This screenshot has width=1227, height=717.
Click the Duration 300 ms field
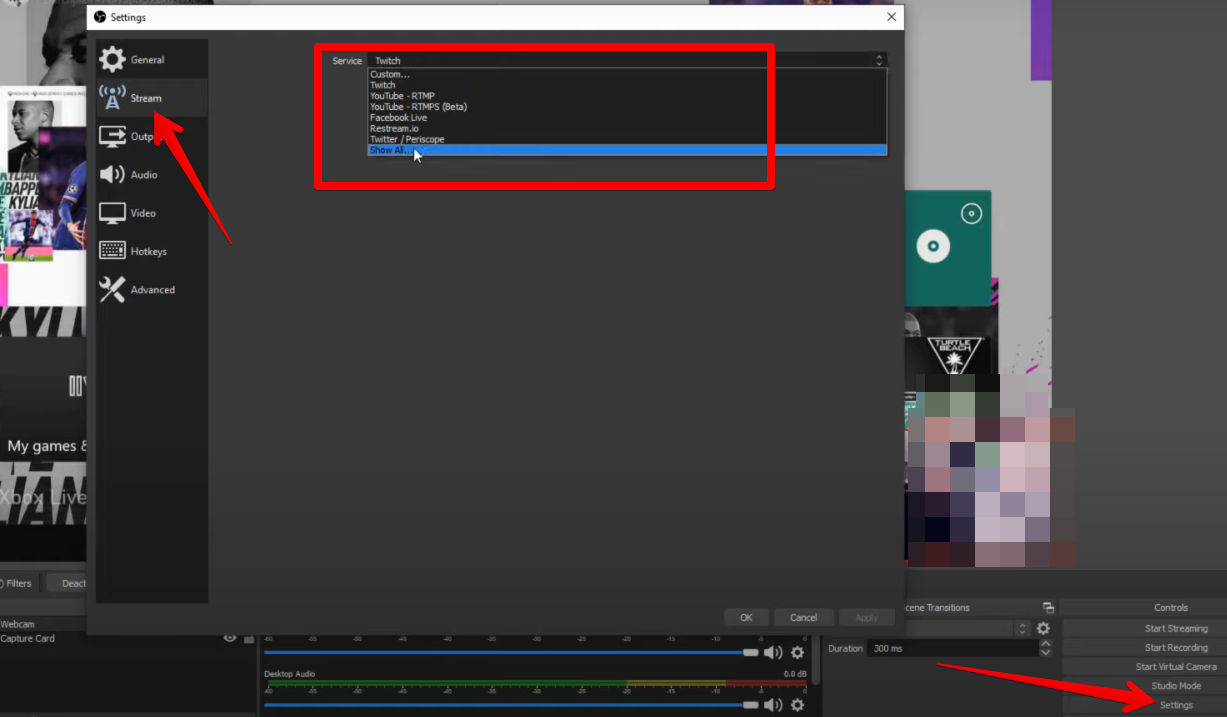tap(952, 649)
